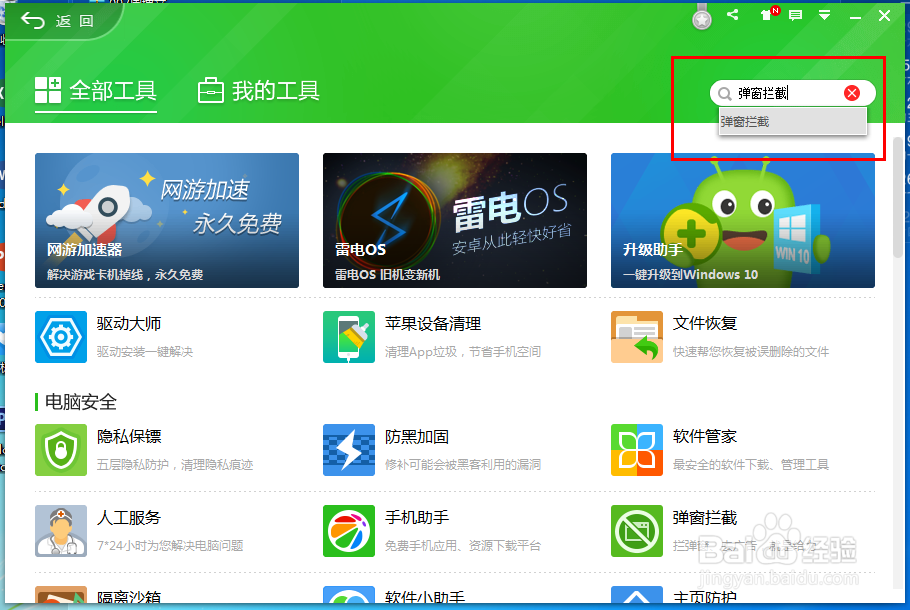Launch 驱动大师 gear icon

tap(61, 337)
